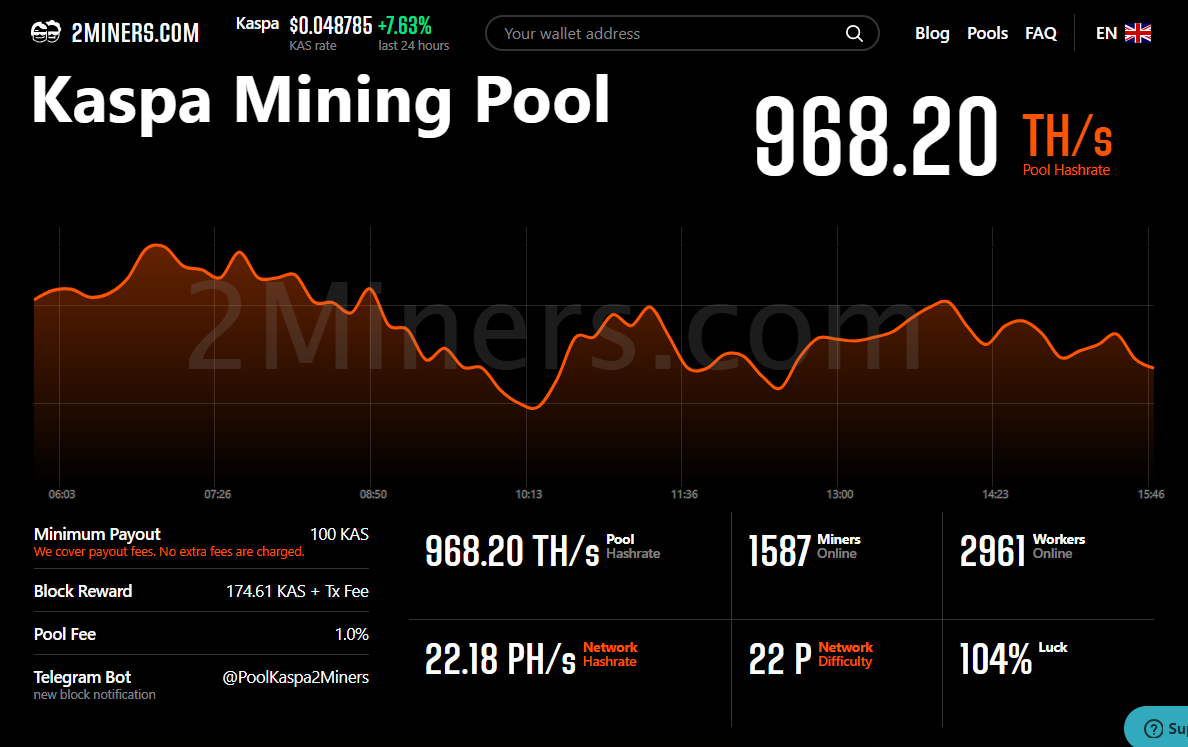Click the wallet address search field
Screen dimensions: 1188x747
(x=682, y=33)
